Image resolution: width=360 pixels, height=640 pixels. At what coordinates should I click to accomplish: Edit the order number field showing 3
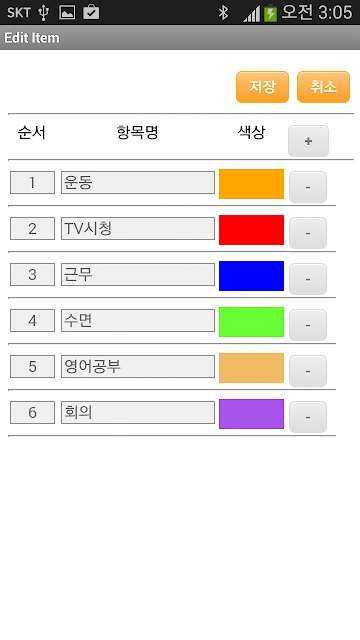(32, 274)
